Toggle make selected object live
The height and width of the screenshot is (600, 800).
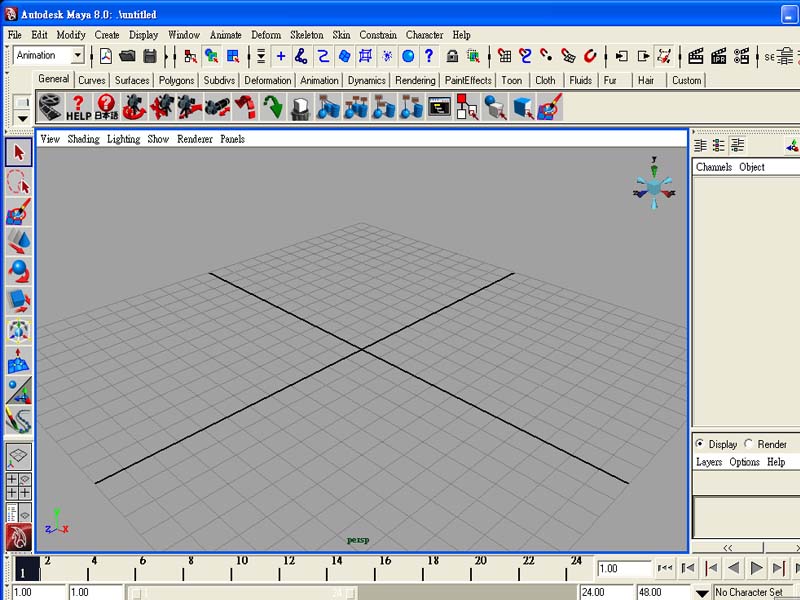click(590, 56)
